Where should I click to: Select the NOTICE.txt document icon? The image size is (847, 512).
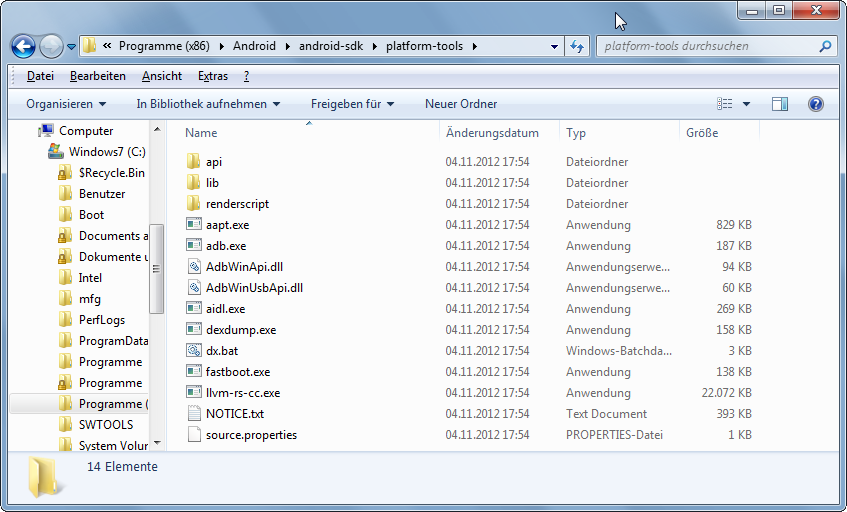pyautogui.click(x=194, y=414)
